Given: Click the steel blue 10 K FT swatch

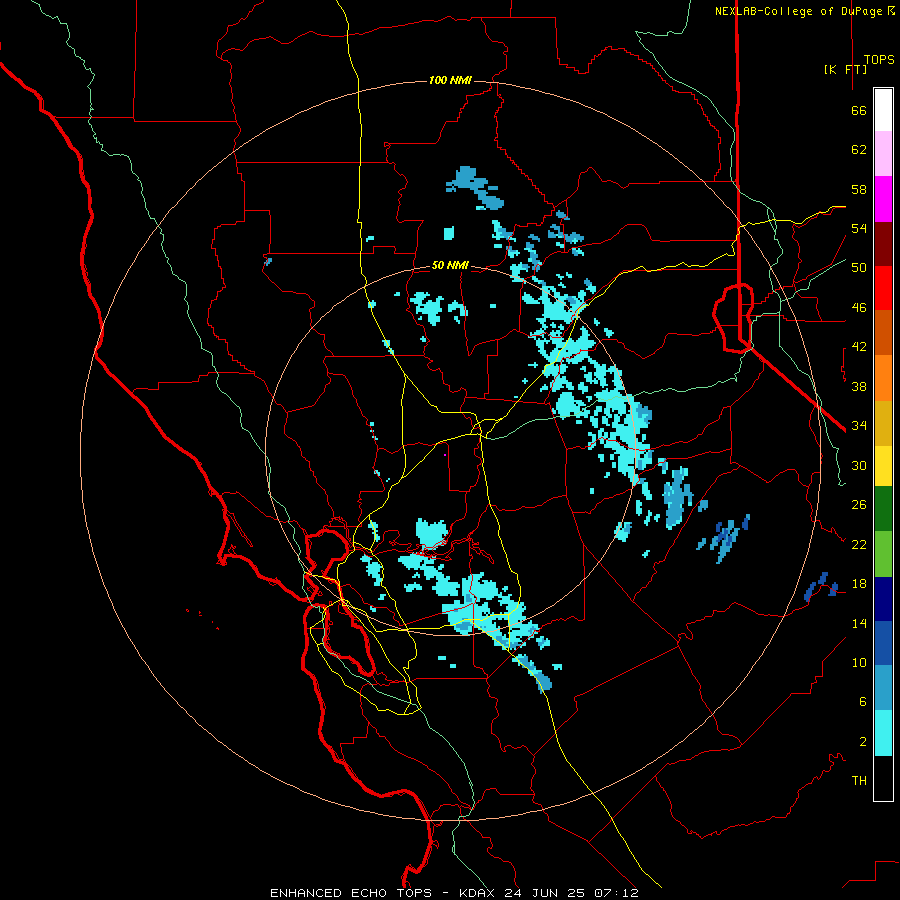Looking at the screenshot, I should point(883,688).
